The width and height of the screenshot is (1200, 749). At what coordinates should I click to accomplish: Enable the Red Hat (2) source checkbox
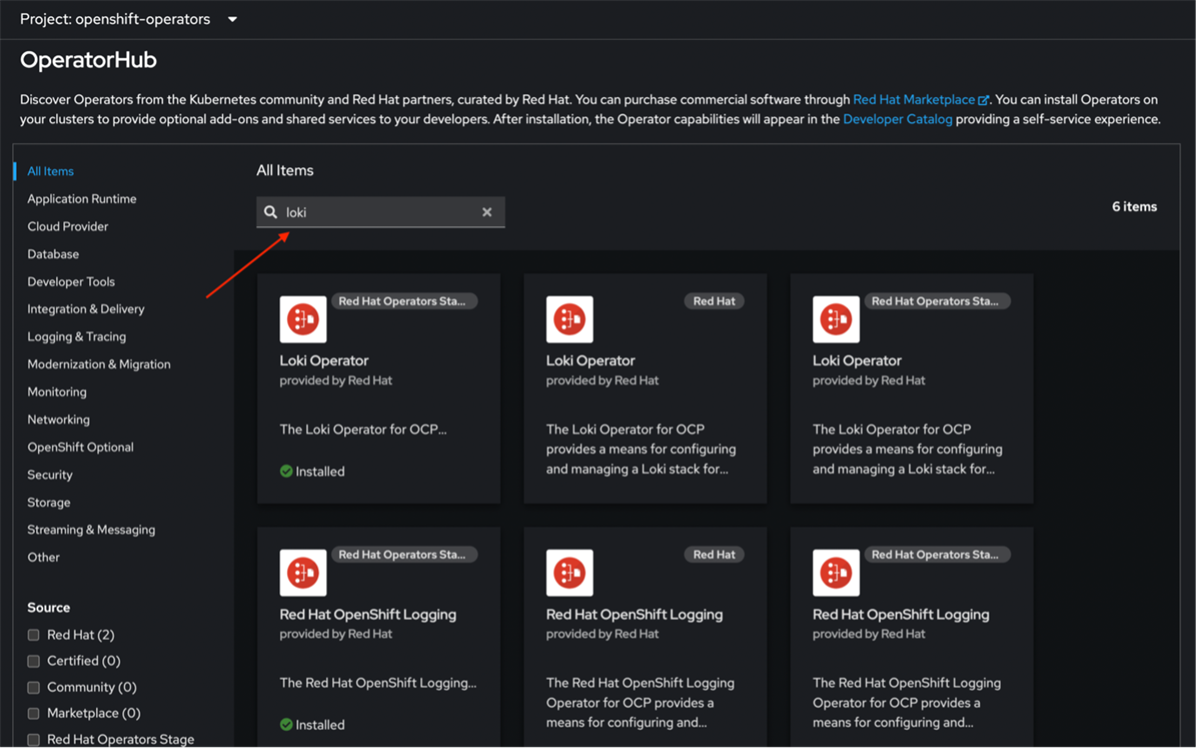(34, 635)
